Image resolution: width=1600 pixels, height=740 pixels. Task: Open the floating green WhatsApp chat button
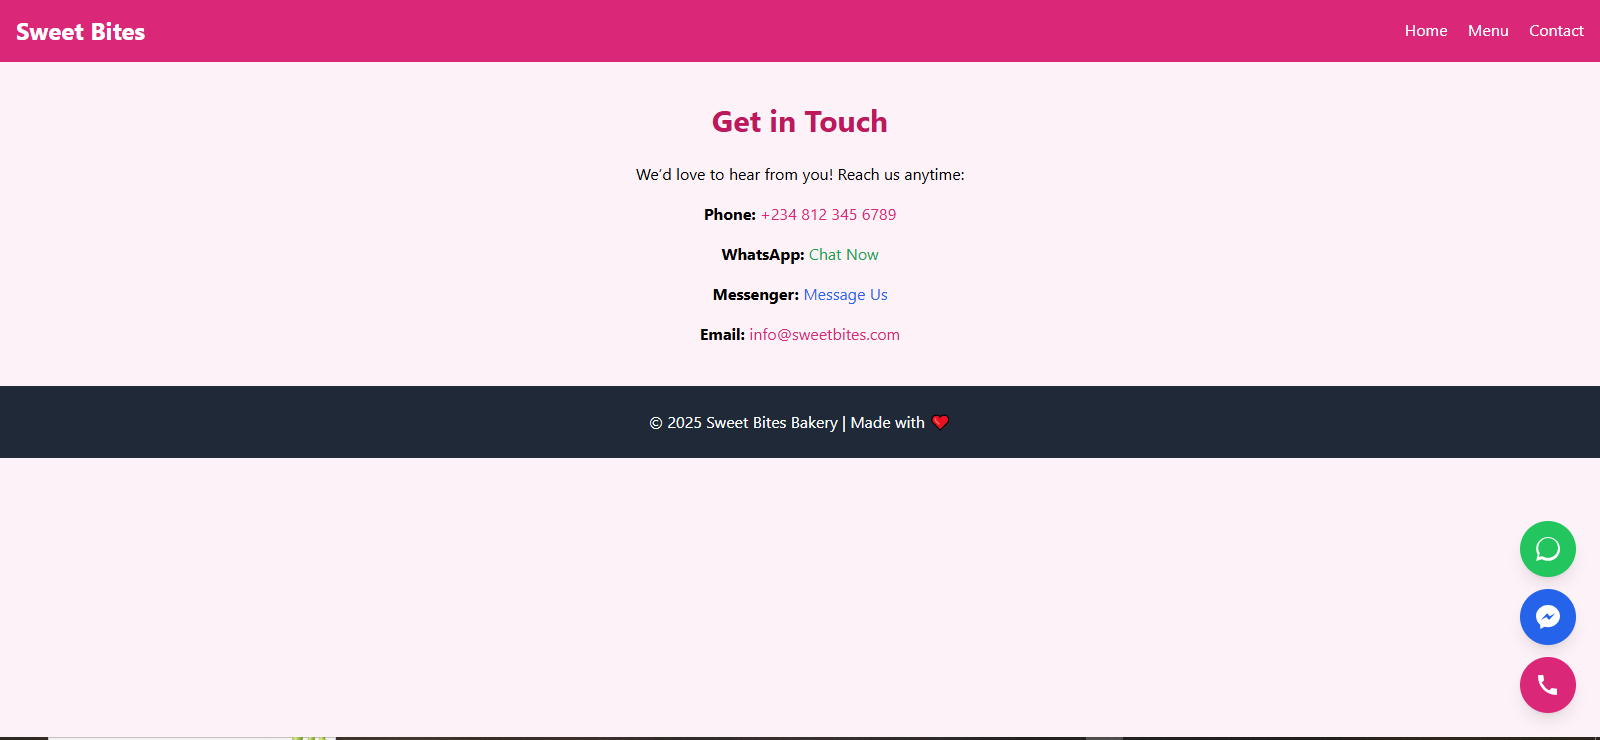pyautogui.click(x=1547, y=549)
